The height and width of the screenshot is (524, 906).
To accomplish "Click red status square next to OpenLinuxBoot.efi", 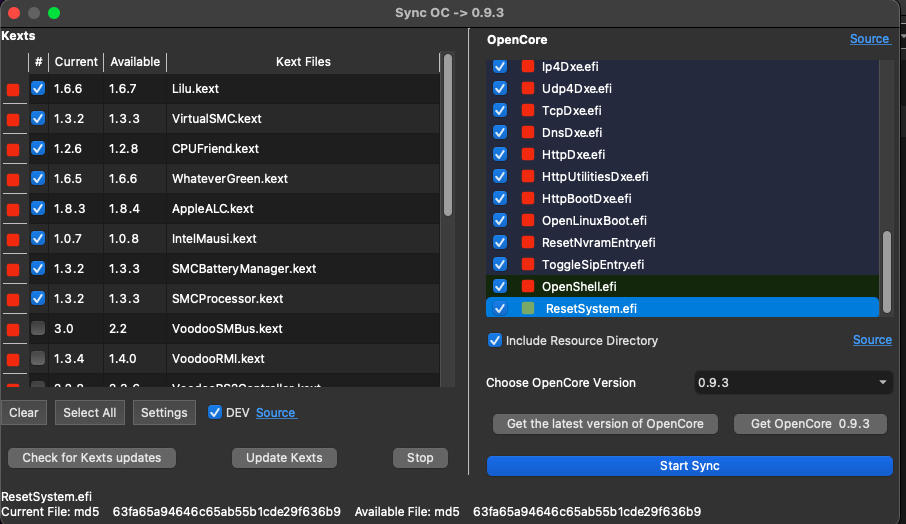I will 528,220.
